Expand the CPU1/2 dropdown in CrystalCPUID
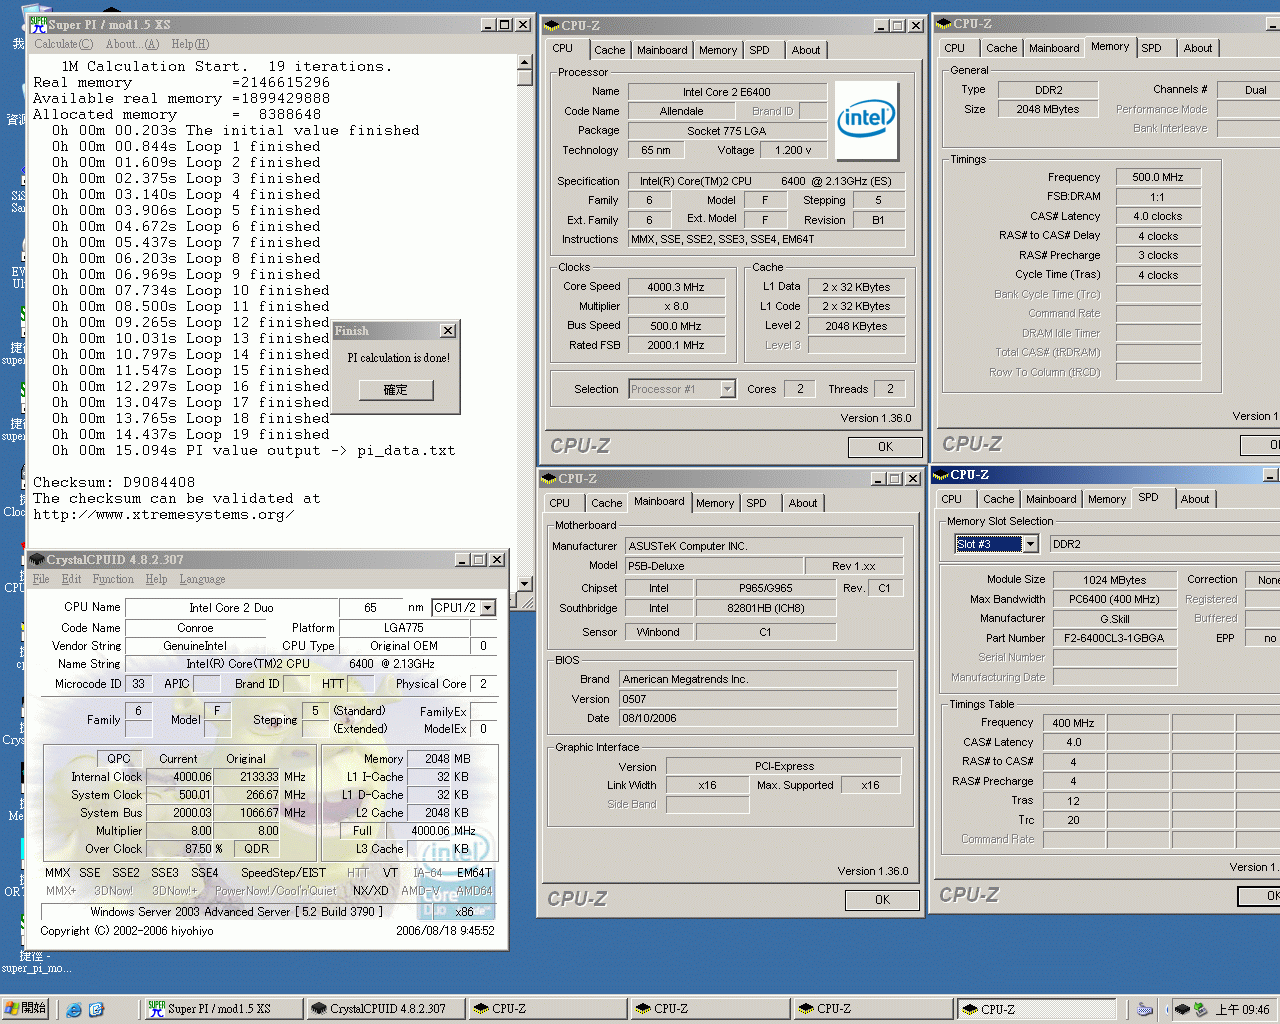This screenshot has width=1280, height=1024. click(x=488, y=608)
